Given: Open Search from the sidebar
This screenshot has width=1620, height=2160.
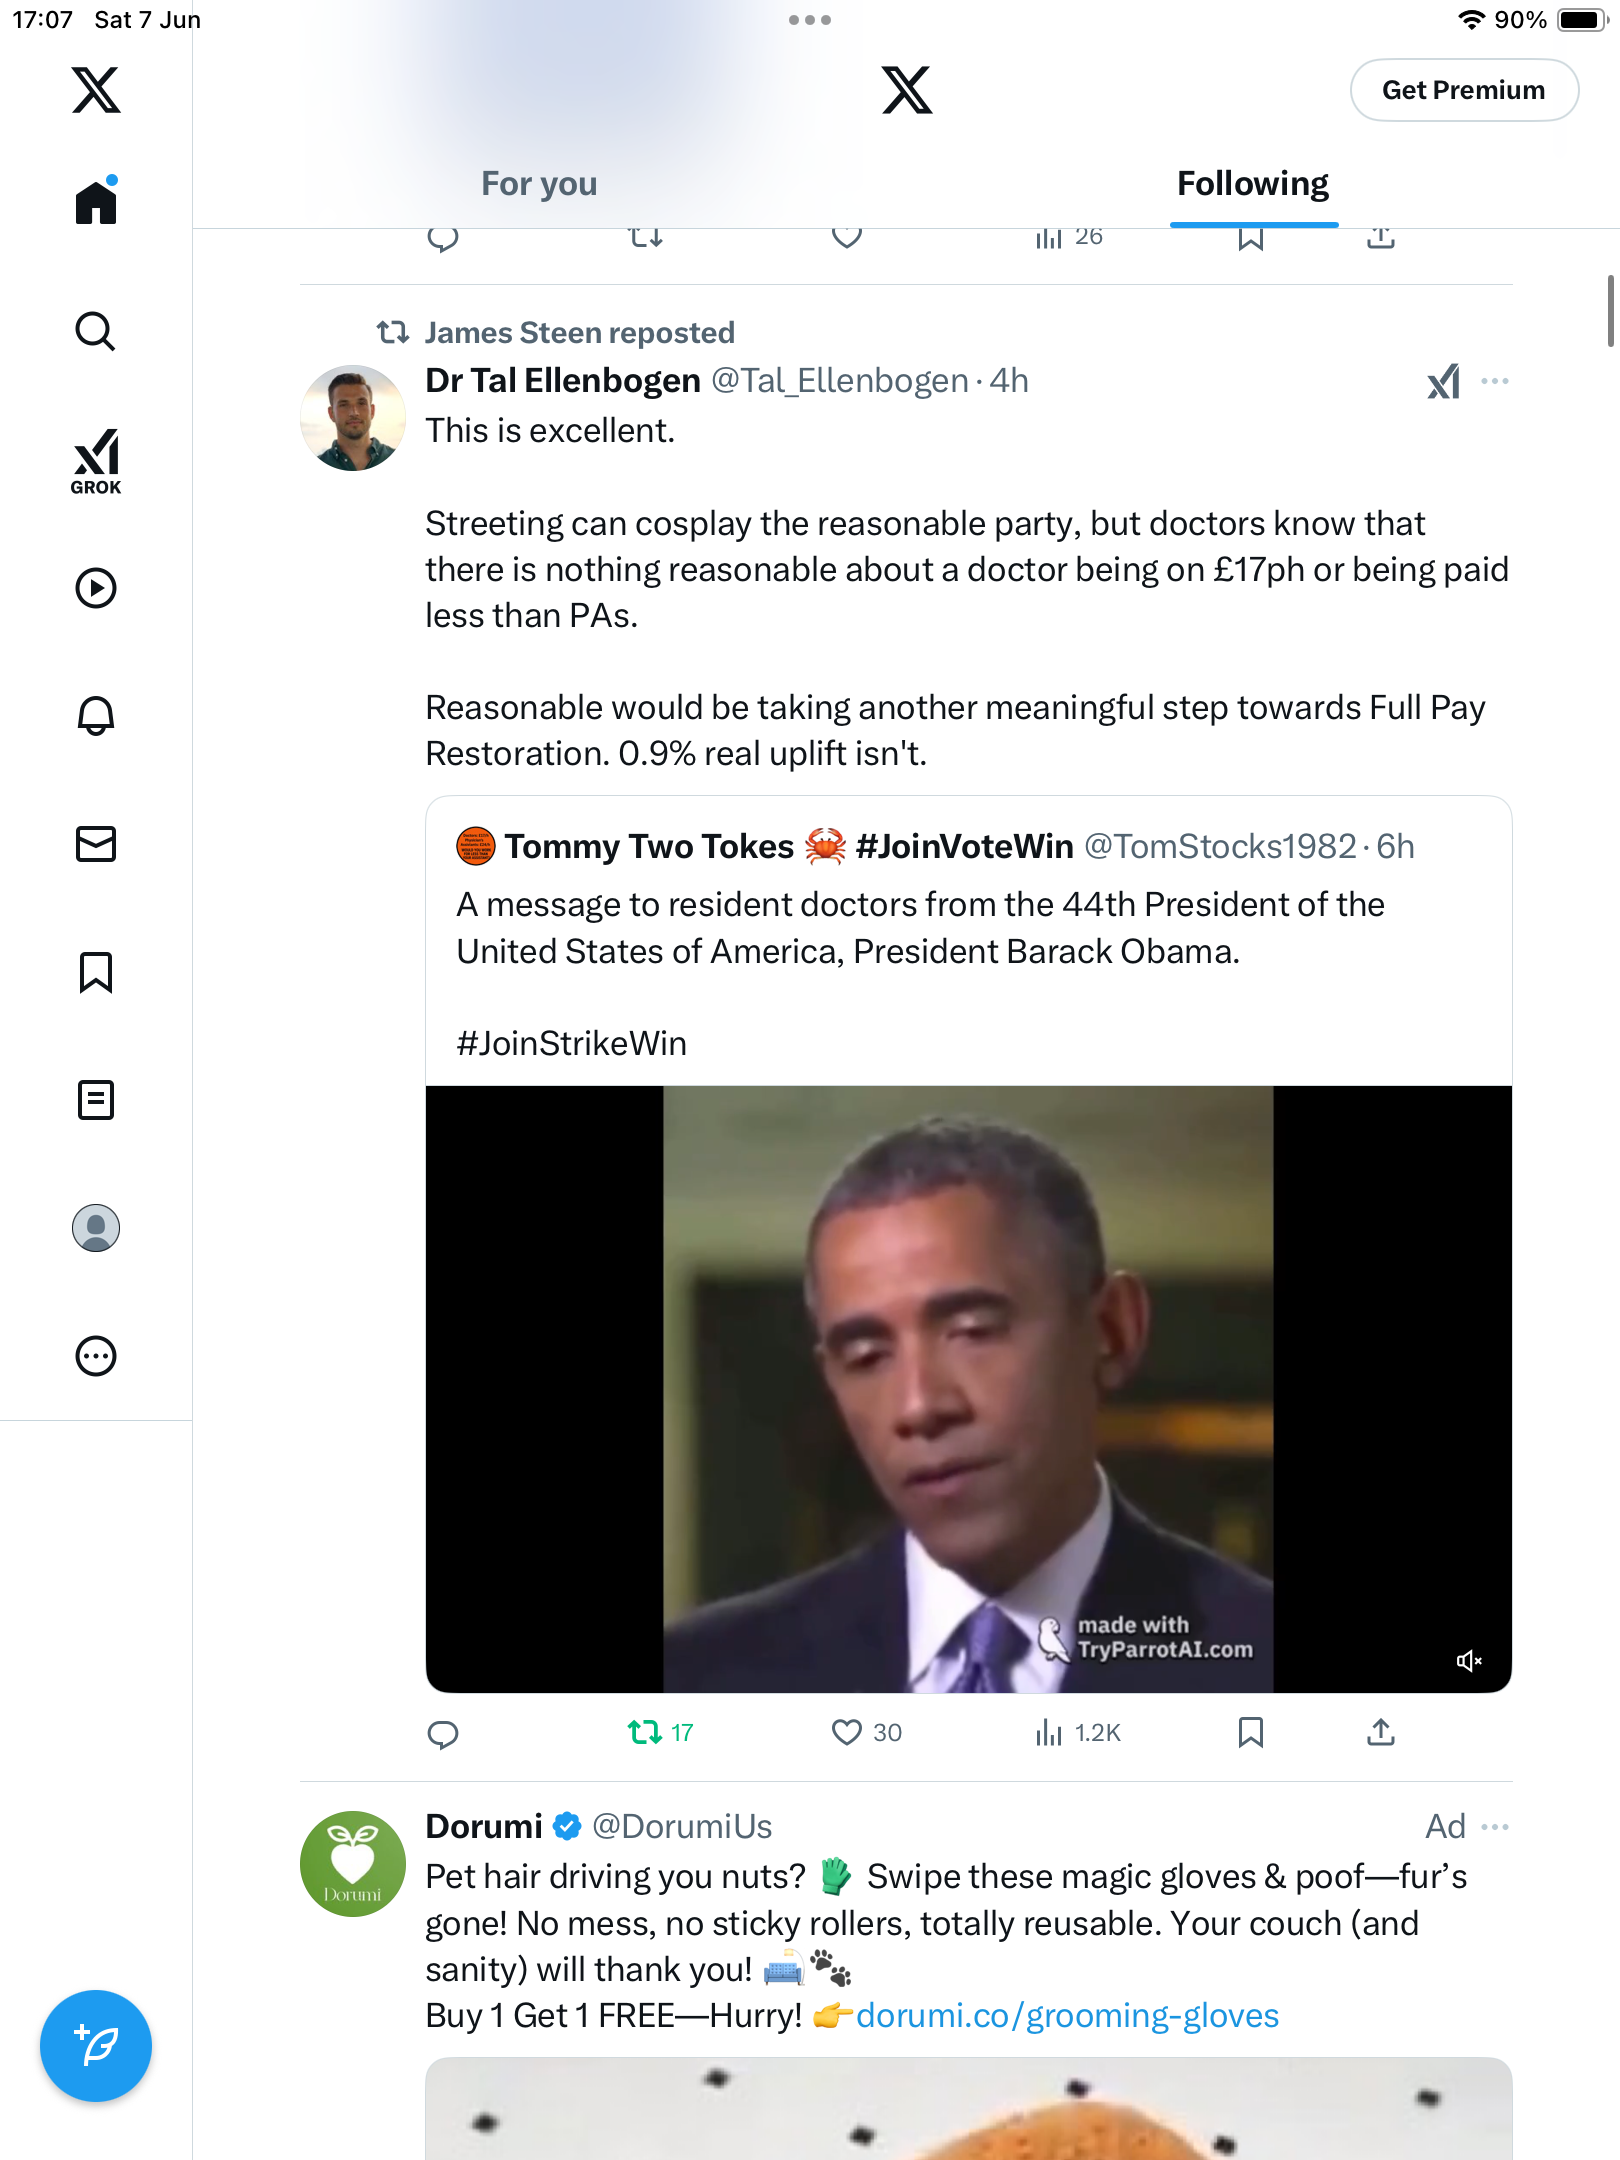Looking at the screenshot, I should coord(96,331).
